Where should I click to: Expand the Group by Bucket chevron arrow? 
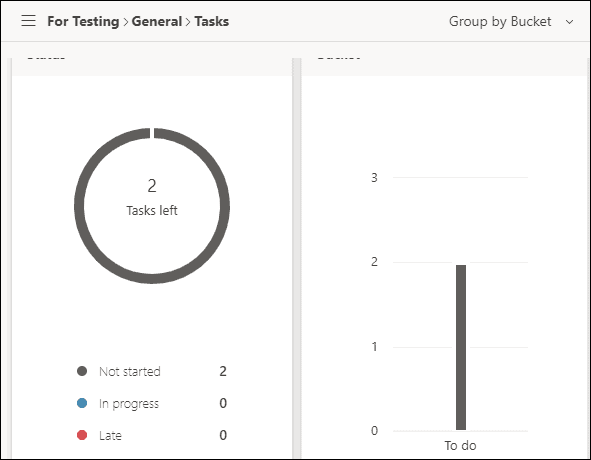[x=570, y=22]
